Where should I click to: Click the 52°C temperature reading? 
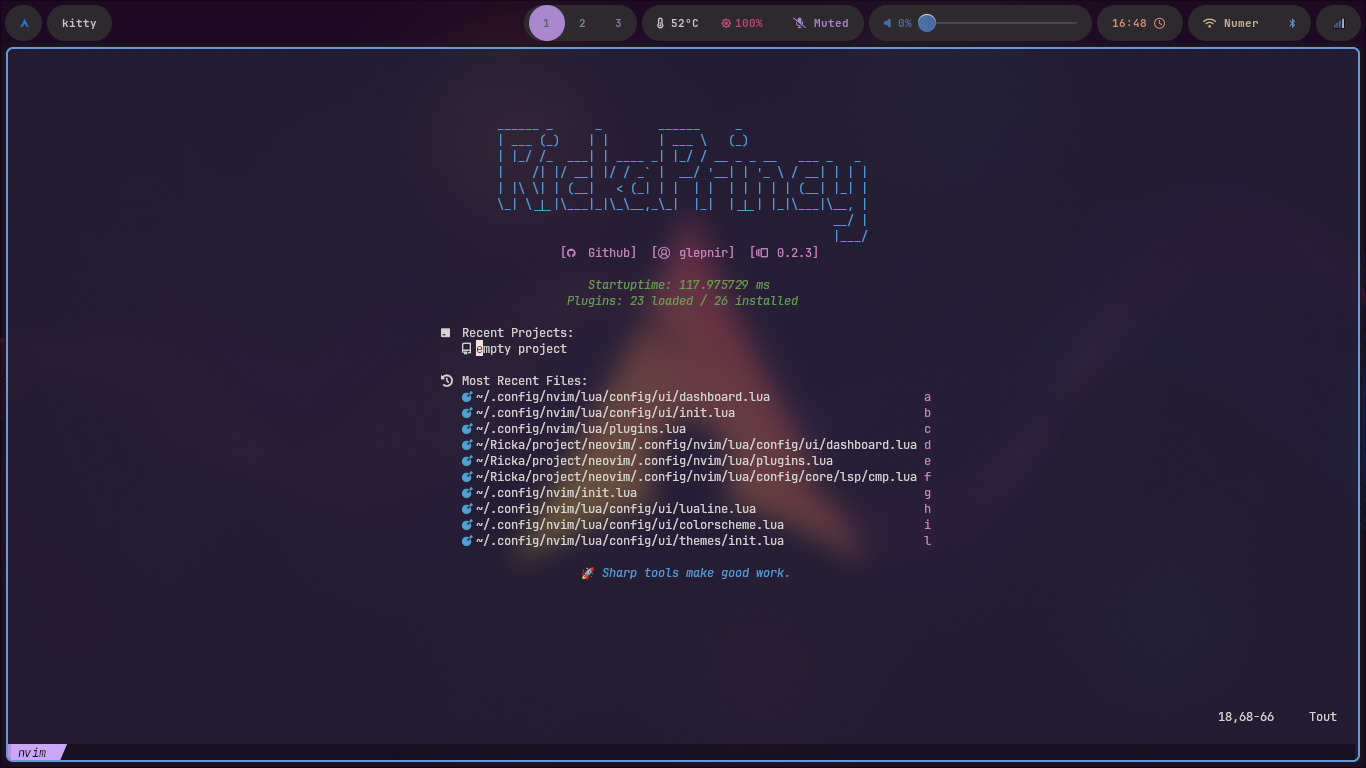685,23
